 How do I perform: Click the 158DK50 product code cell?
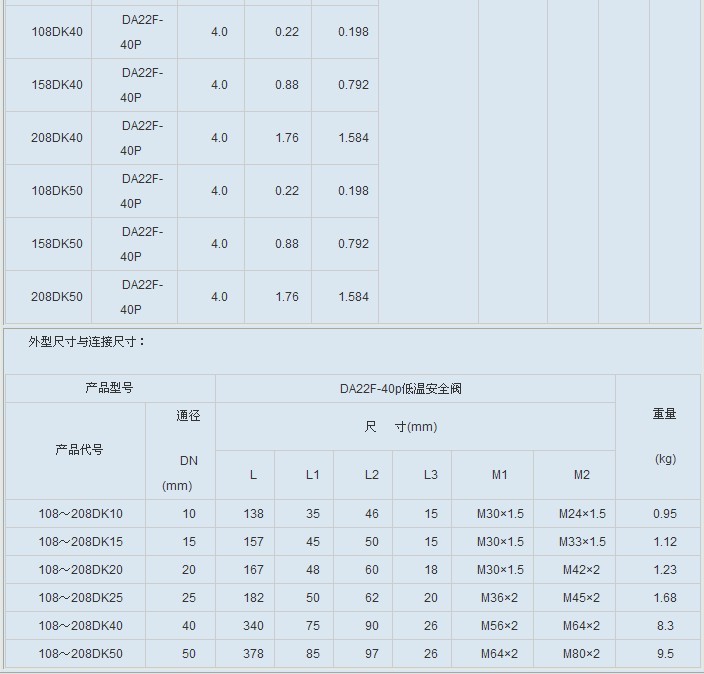(57, 244)
